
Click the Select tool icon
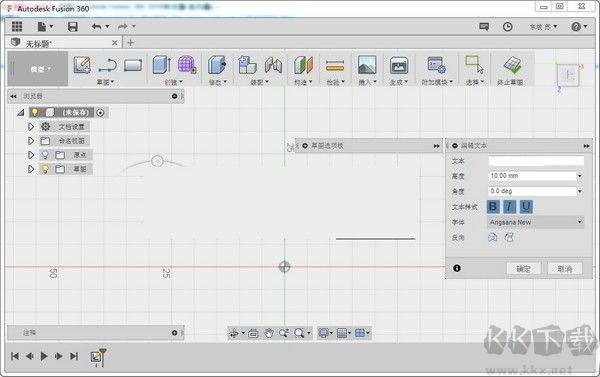coord(474,64)
